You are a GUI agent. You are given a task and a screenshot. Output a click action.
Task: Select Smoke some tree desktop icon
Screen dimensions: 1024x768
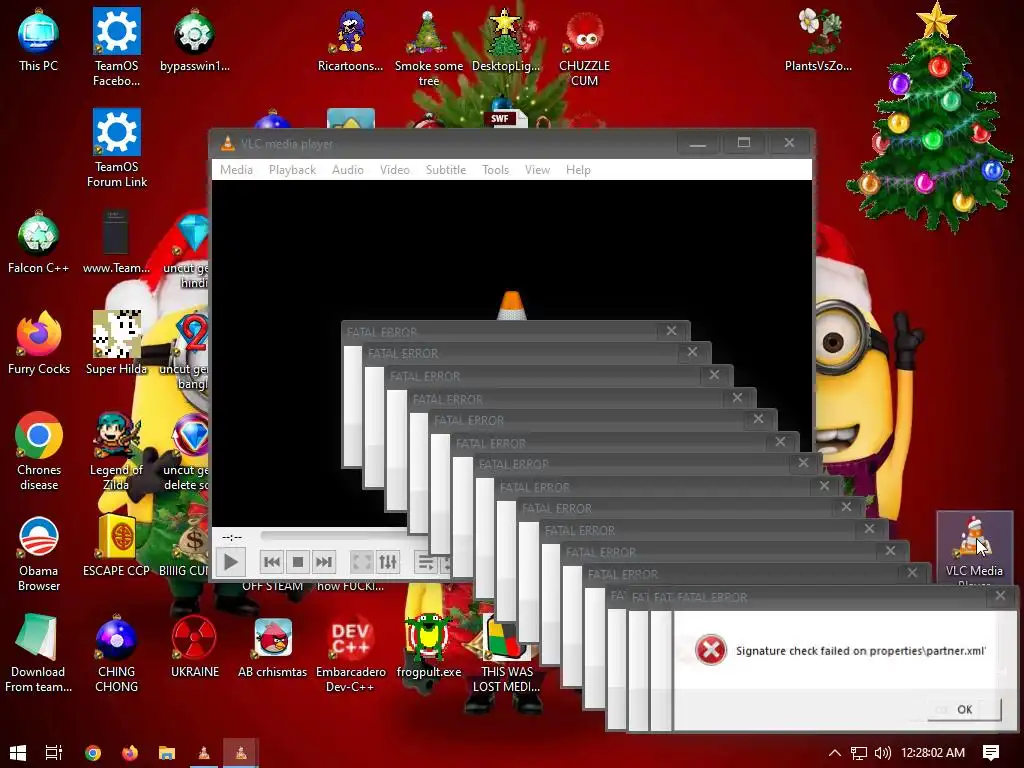click(428, 48)
